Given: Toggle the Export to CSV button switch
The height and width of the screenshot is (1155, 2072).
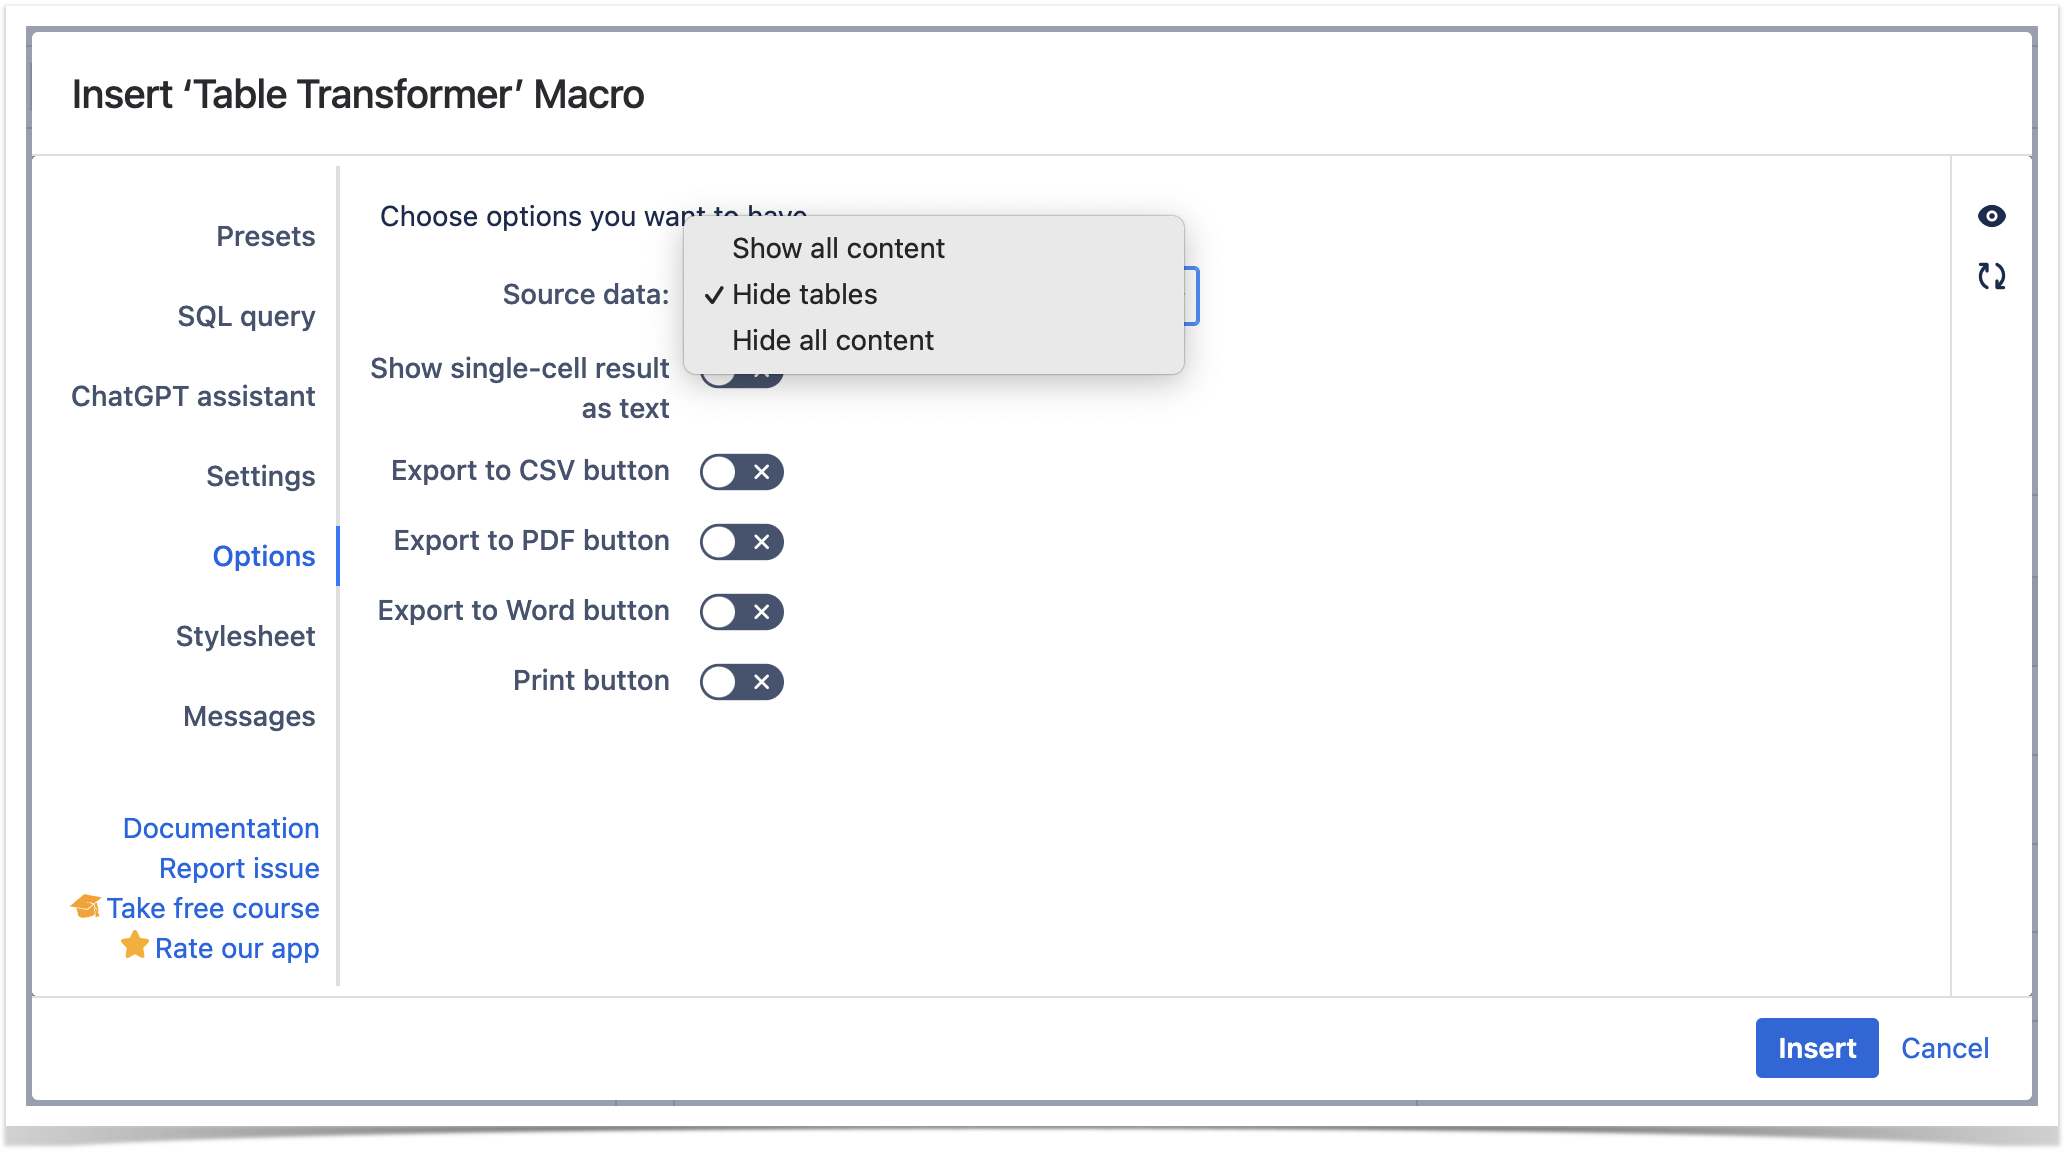Looking at the screenshot, I should [x=741, y=472].
